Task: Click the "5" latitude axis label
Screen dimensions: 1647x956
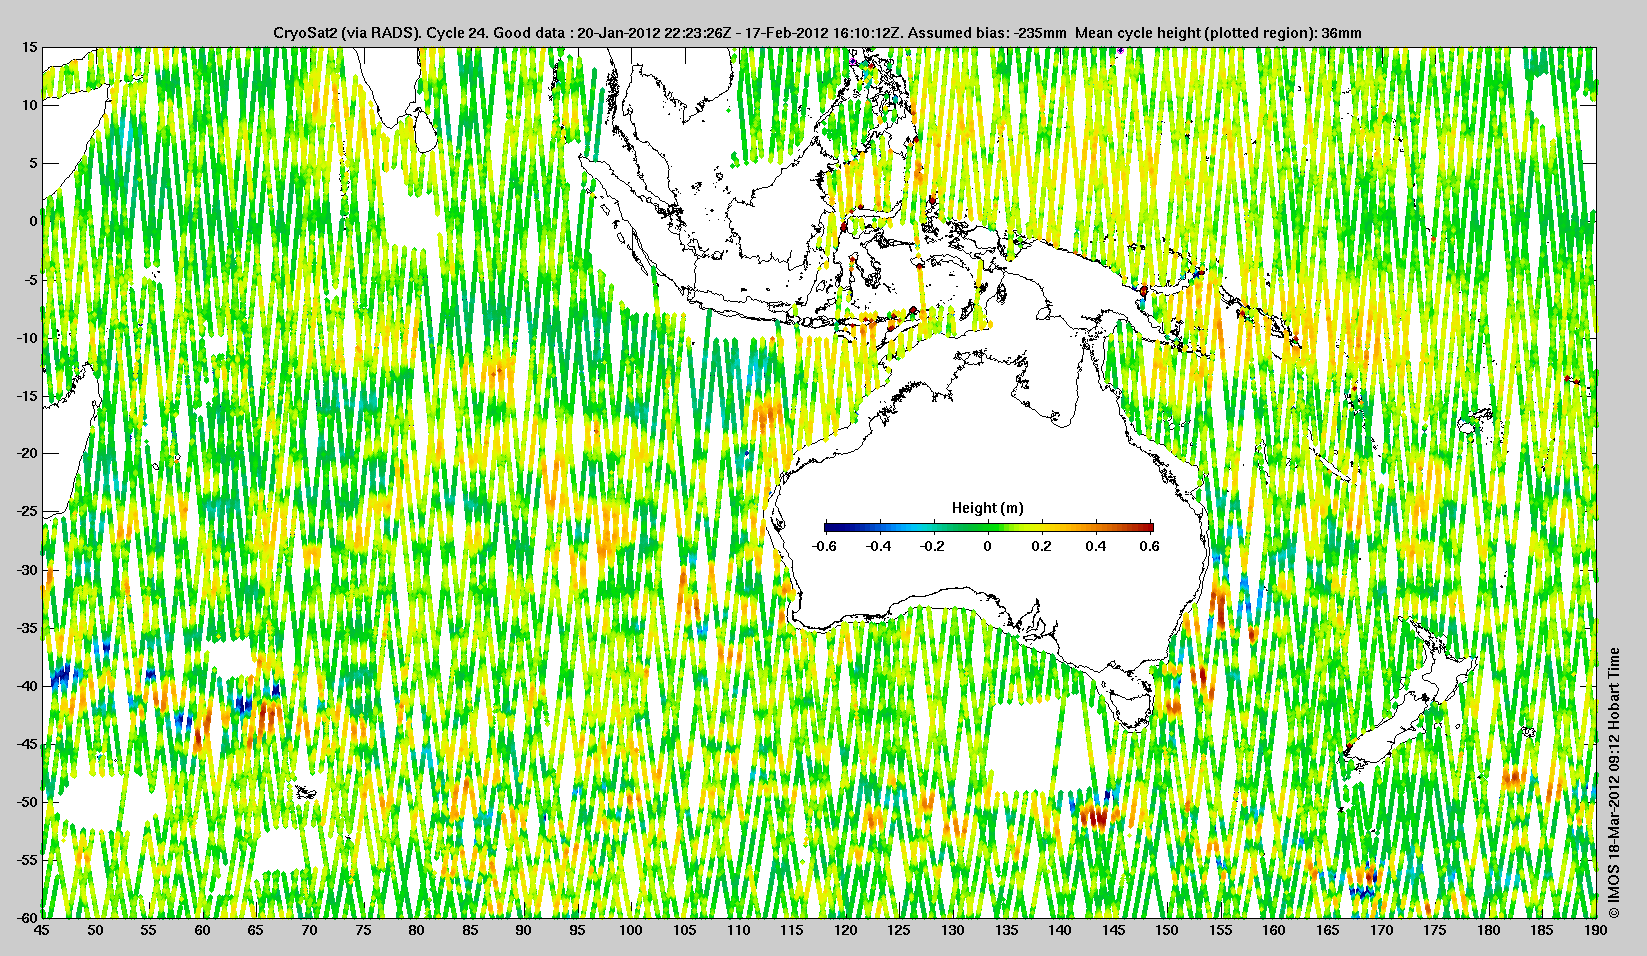Action: (x=34, y=163)
